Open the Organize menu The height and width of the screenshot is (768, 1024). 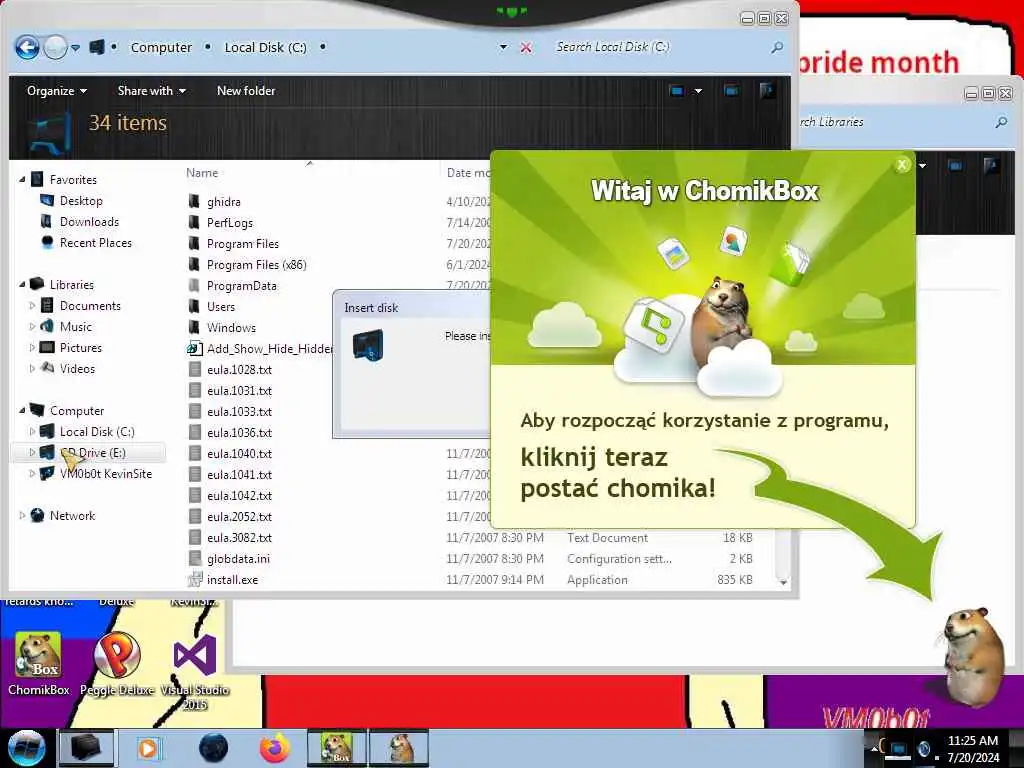pos(57,91)
